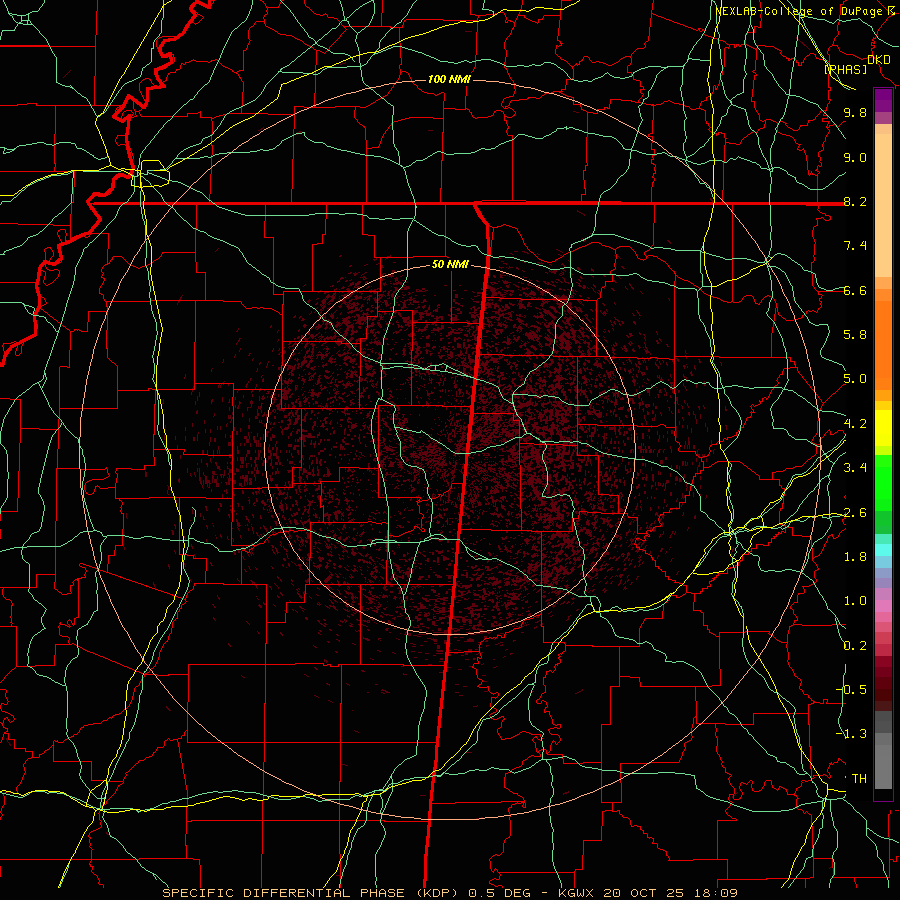Image resolution: width=900 pixels, height=900 pixels.
Task: Click the "20 OCT 25" date in the caption
Action: [x=641, y=893]
